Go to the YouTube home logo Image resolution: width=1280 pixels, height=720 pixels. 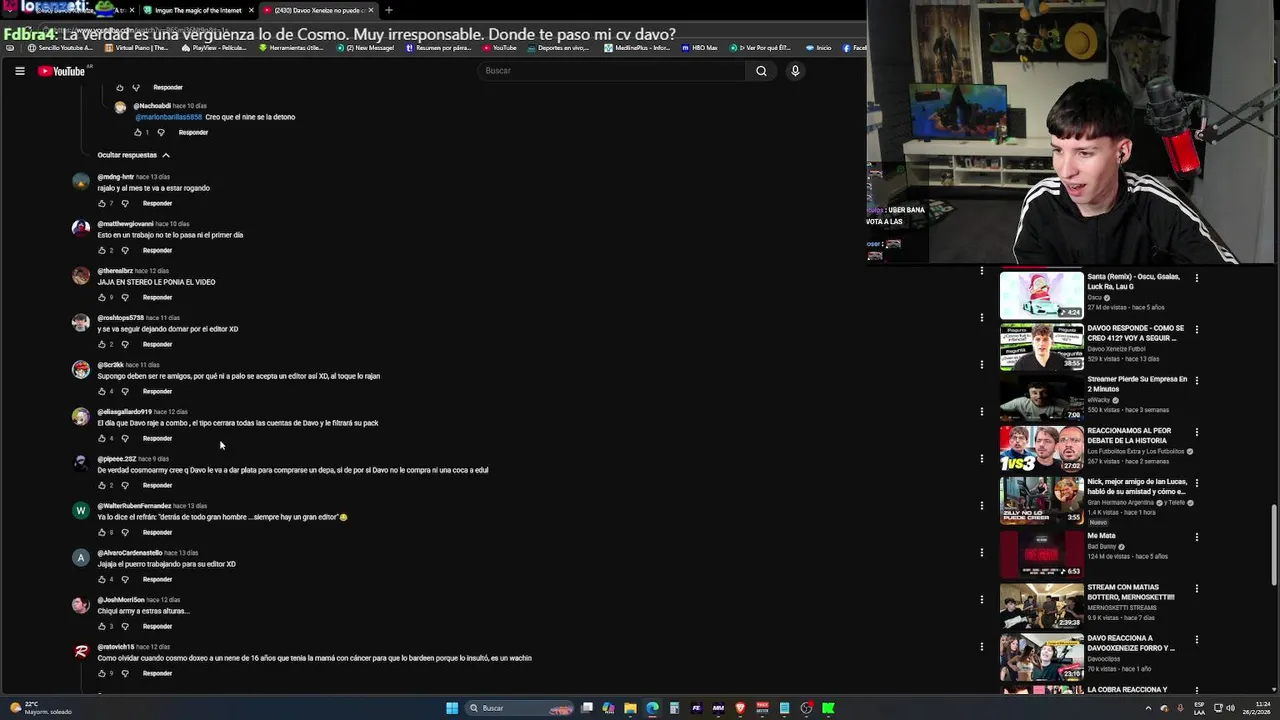[62, 71]
